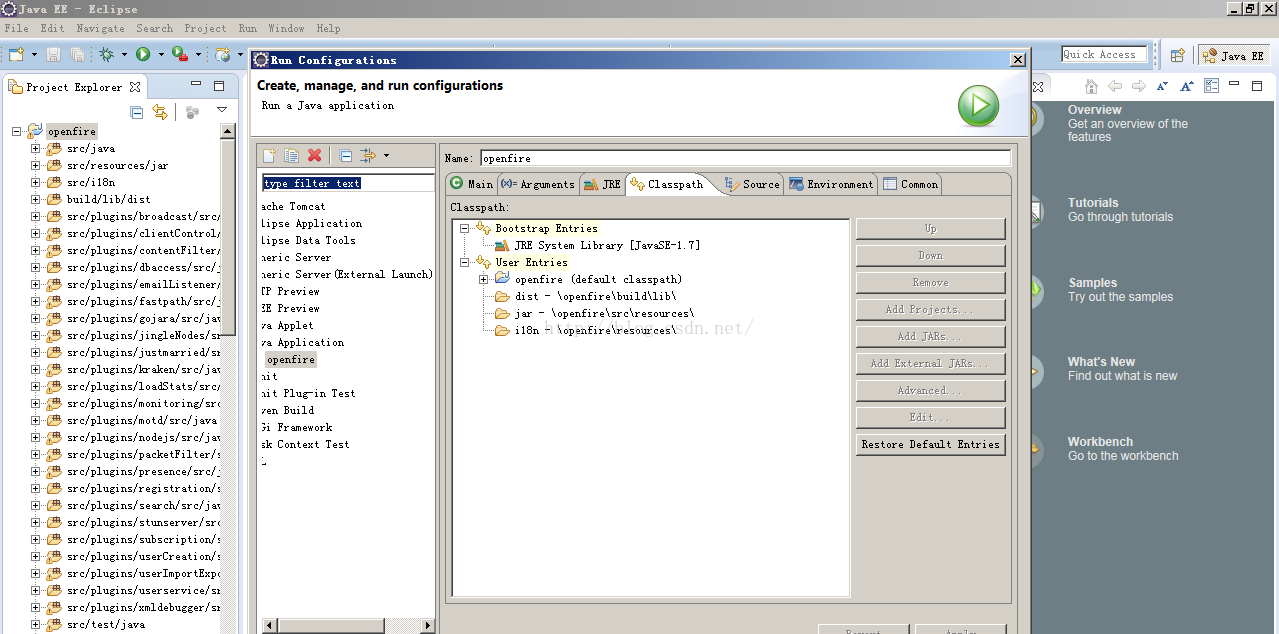Open the File menu
Screen dimensions: 1279x634
pos(16,28)
